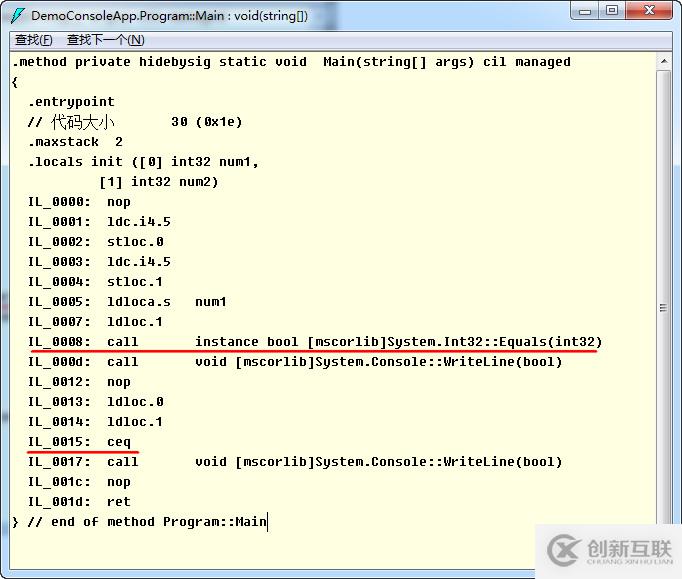Click the .maxstack 2 line
Viewport: 682px width, 579px height.
coord(76,142)
